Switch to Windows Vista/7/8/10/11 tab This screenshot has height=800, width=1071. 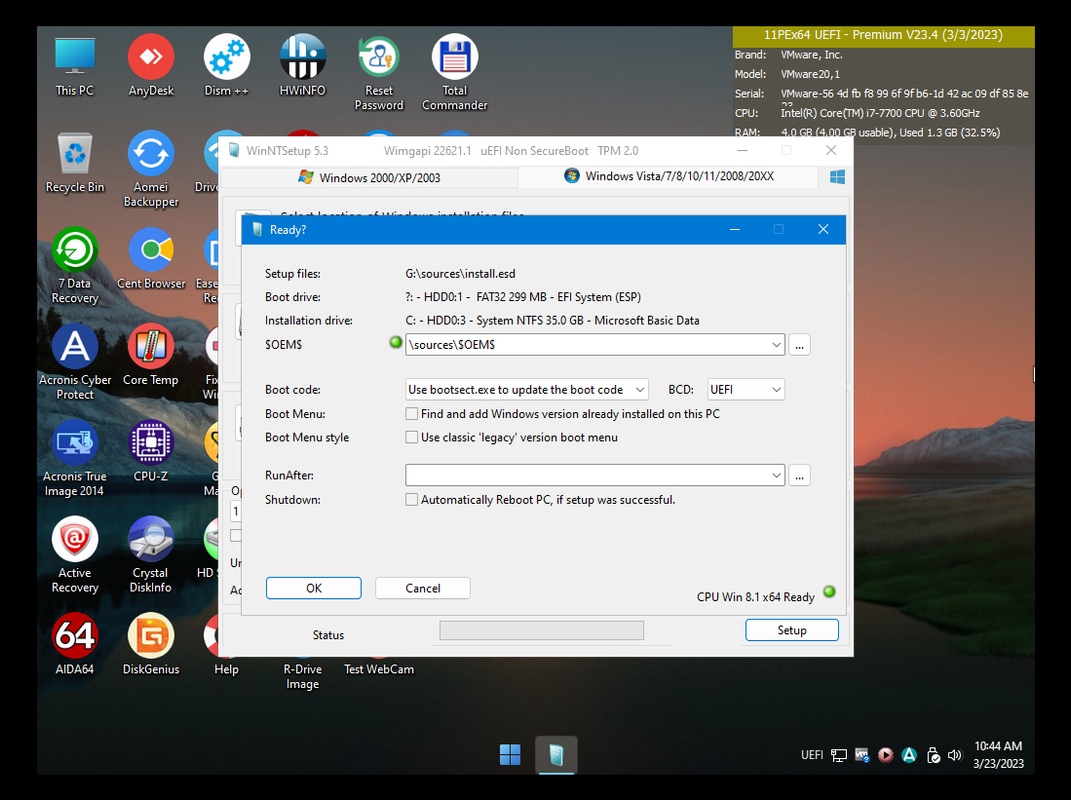click(668, 176)
